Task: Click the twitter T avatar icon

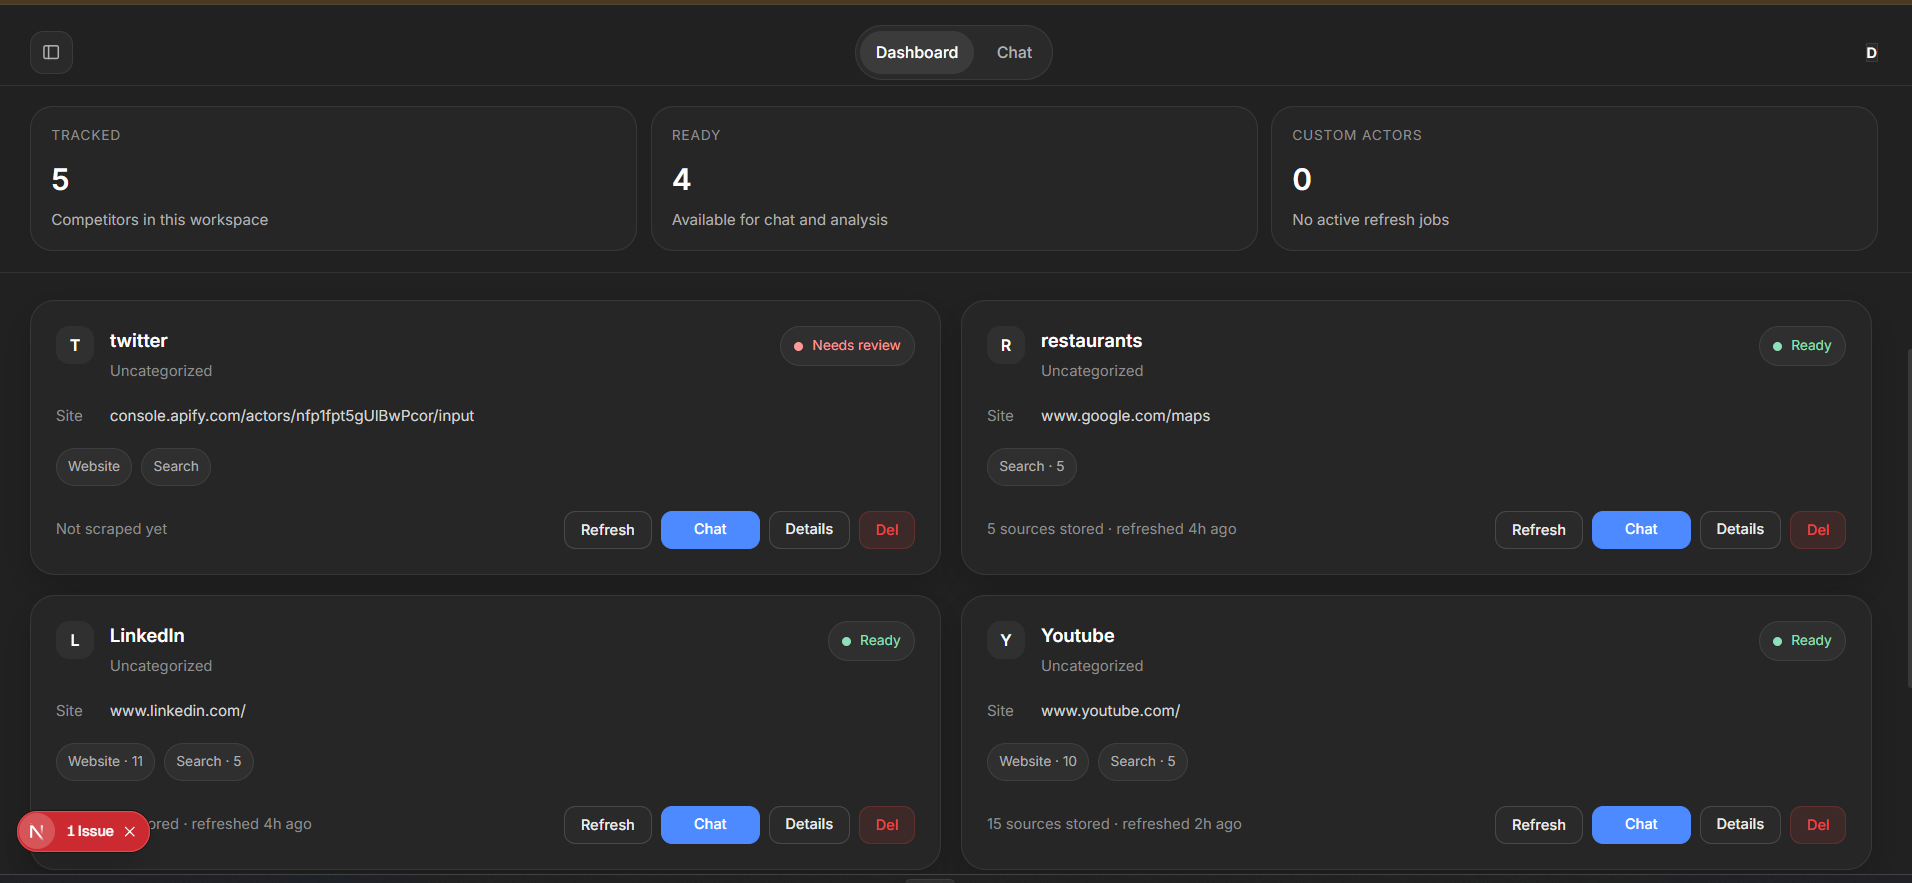Action: (x=75, y=345)
